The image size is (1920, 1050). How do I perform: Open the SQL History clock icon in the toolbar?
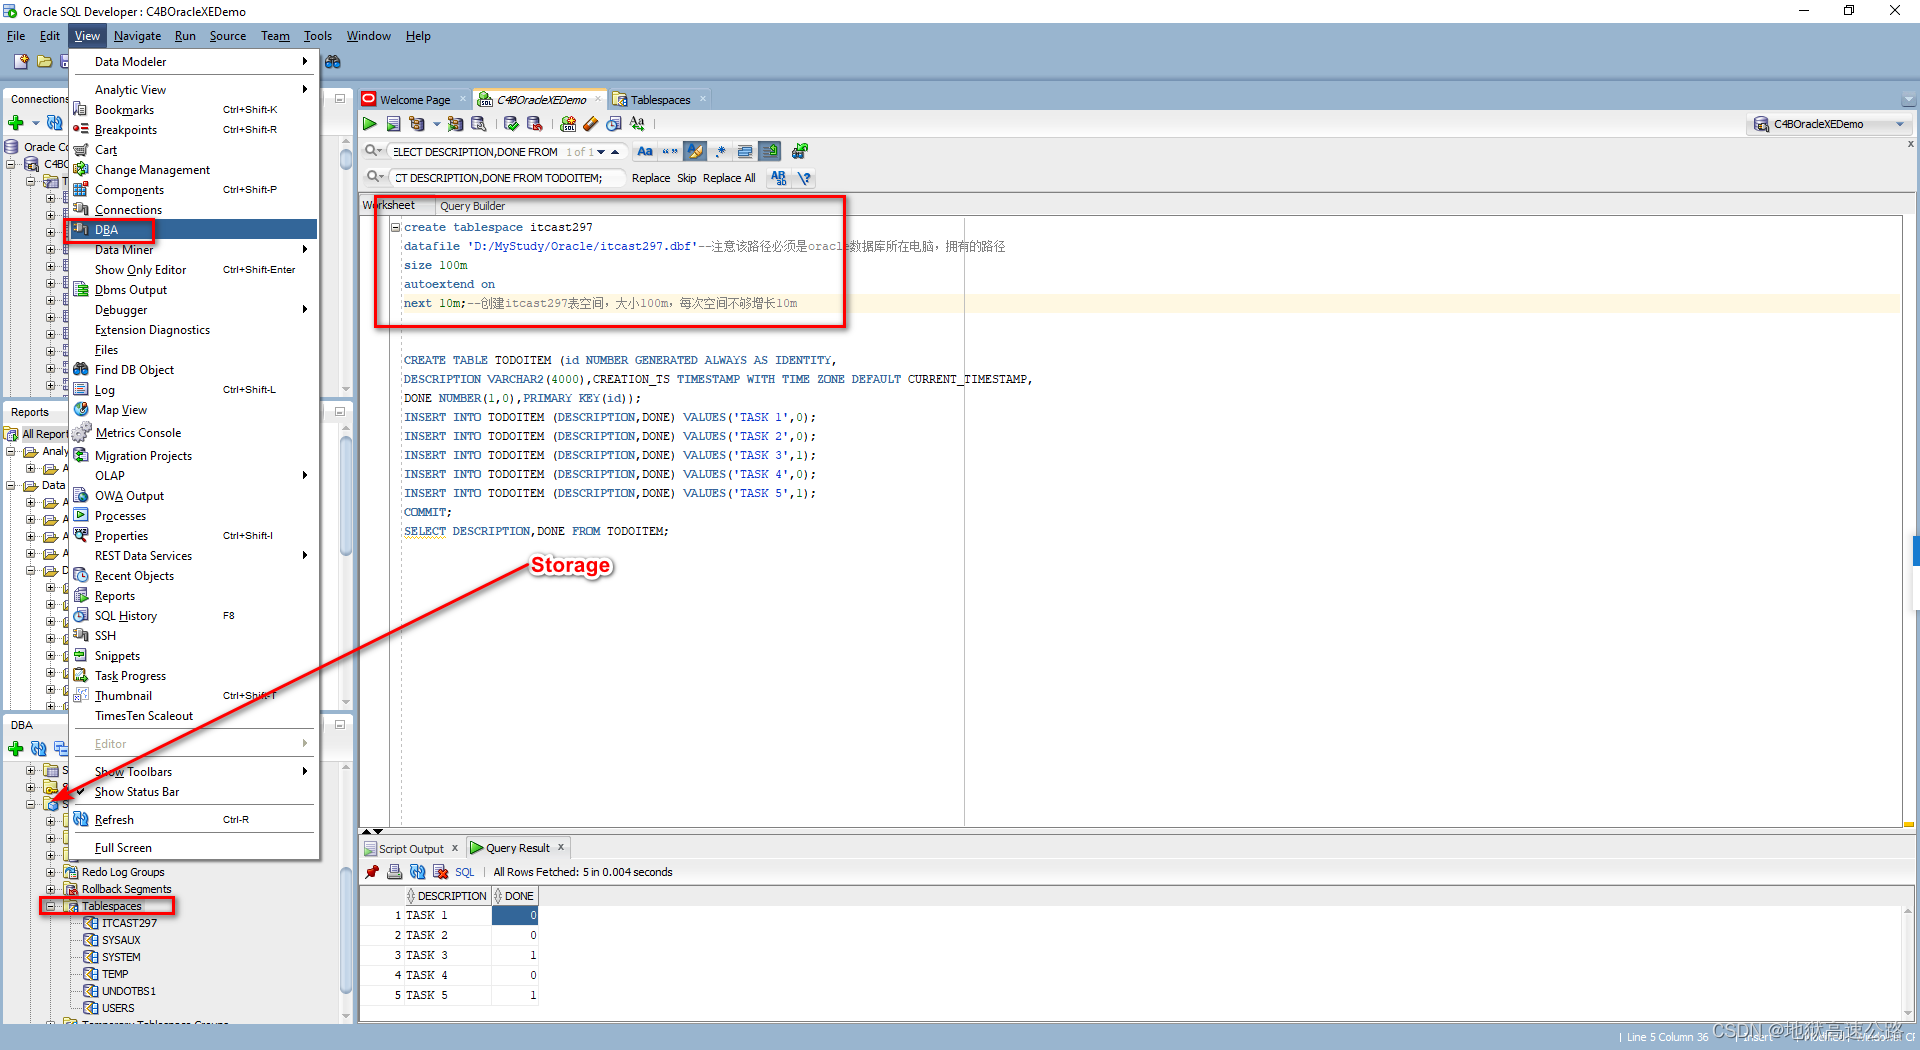pyautogui.click(x=614, y=124)
